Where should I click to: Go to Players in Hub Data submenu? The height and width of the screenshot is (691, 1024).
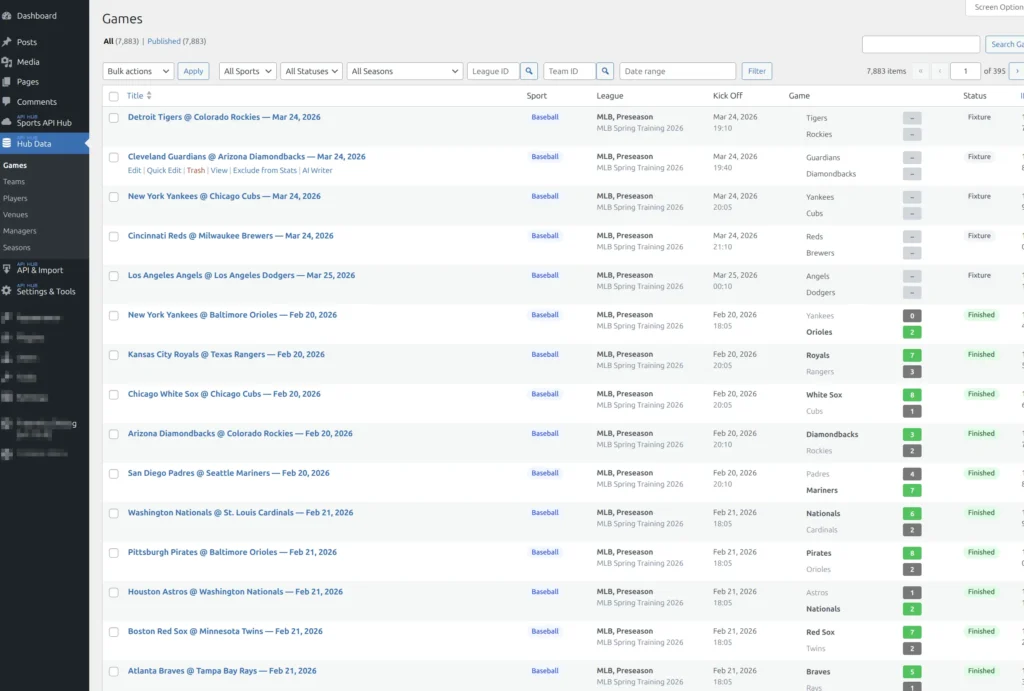coord(15,198)
